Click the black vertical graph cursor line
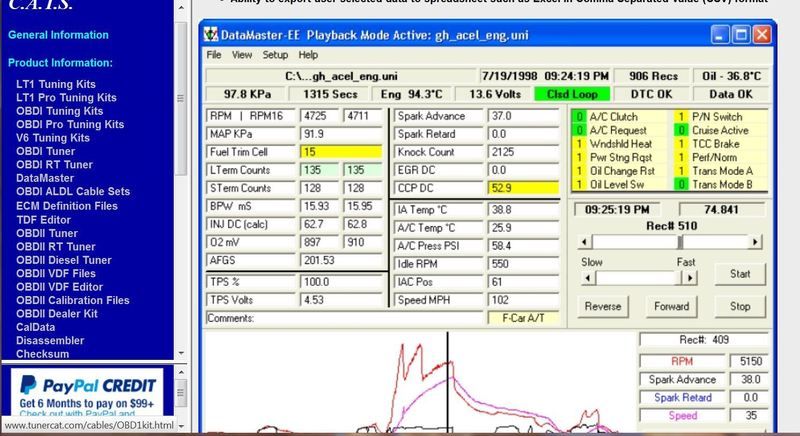This screenshot has height=436, width=800. 448,381
